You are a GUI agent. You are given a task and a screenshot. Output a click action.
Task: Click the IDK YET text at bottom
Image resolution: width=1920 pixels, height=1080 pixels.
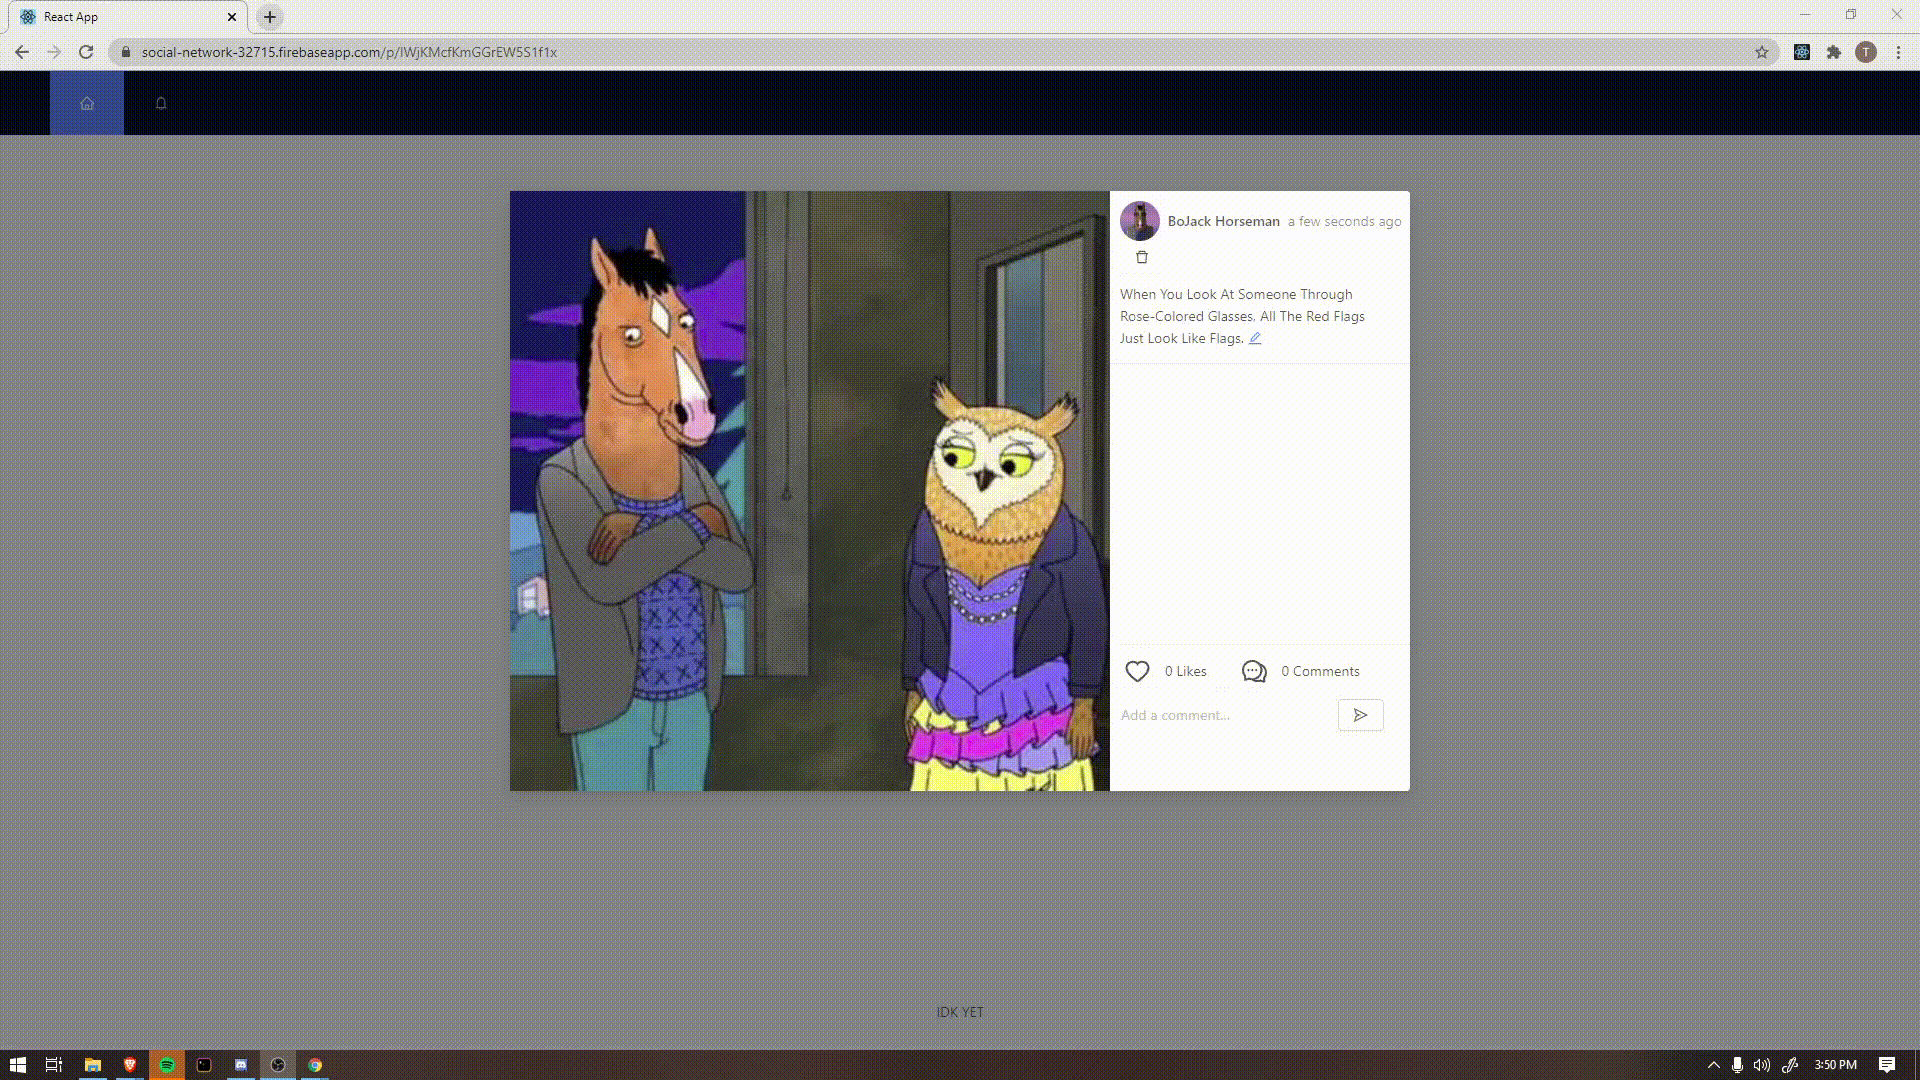[960, 1011]
